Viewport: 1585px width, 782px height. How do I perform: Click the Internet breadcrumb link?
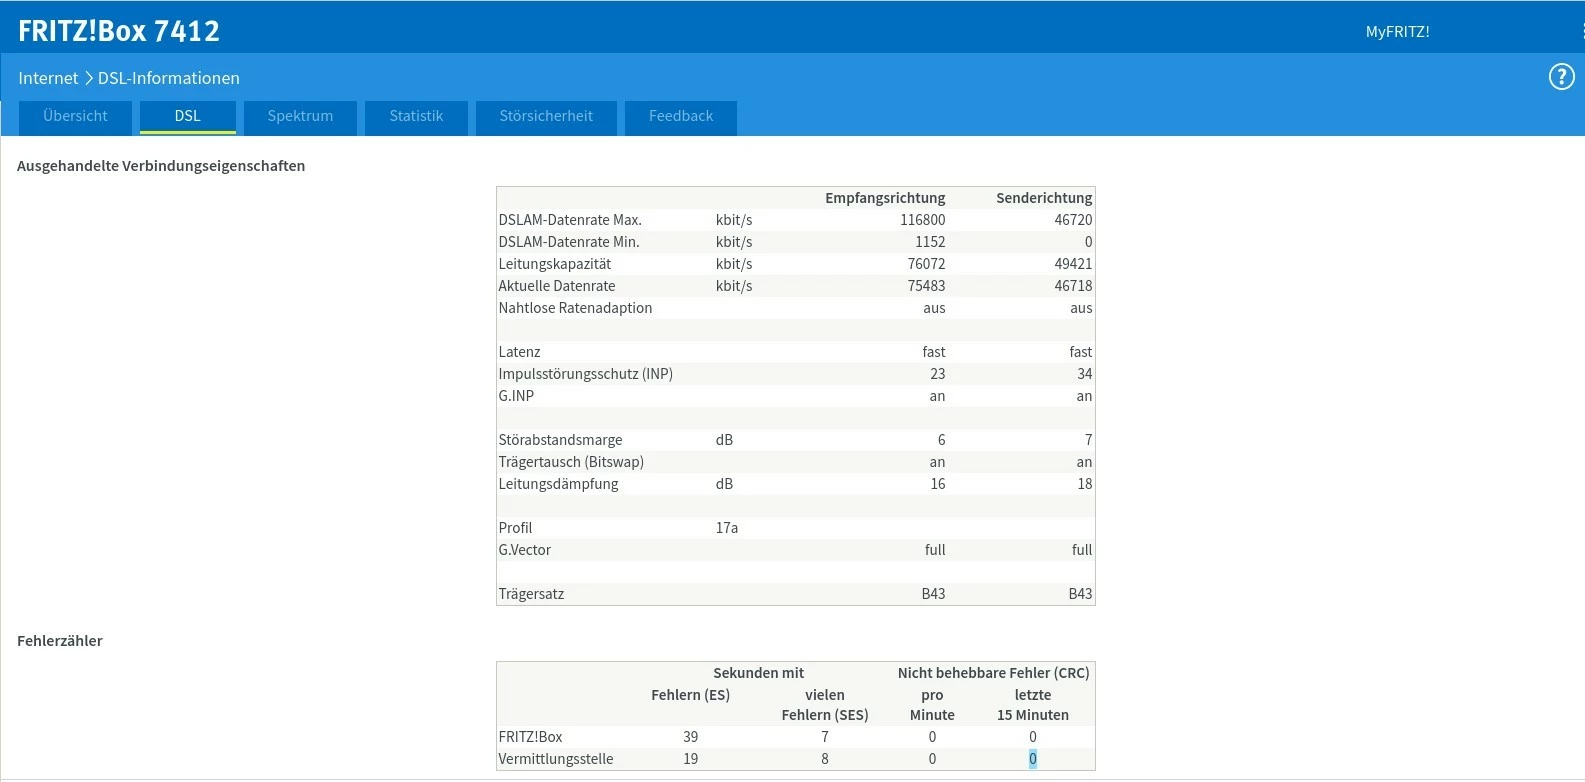tap(48, 78)
